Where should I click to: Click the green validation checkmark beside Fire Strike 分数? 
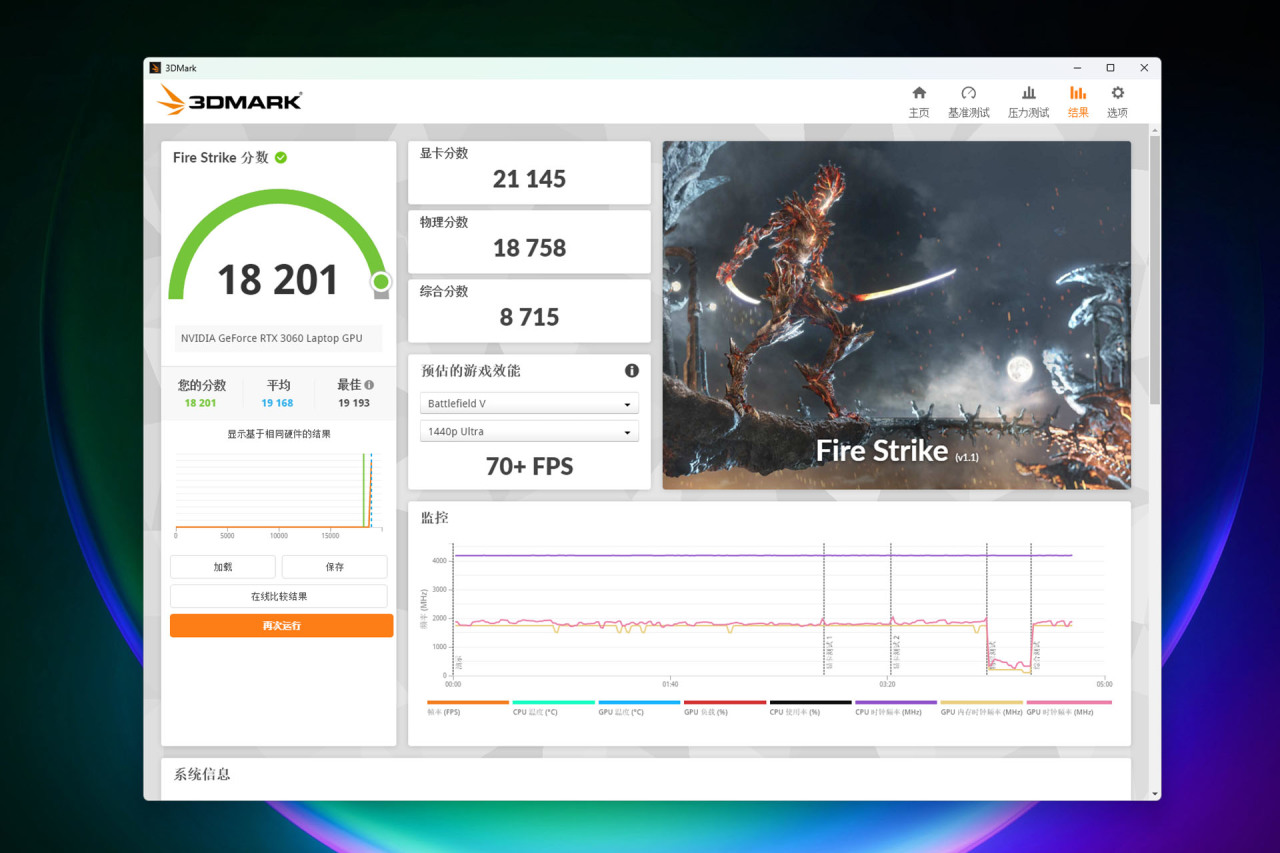coord(281,157)
